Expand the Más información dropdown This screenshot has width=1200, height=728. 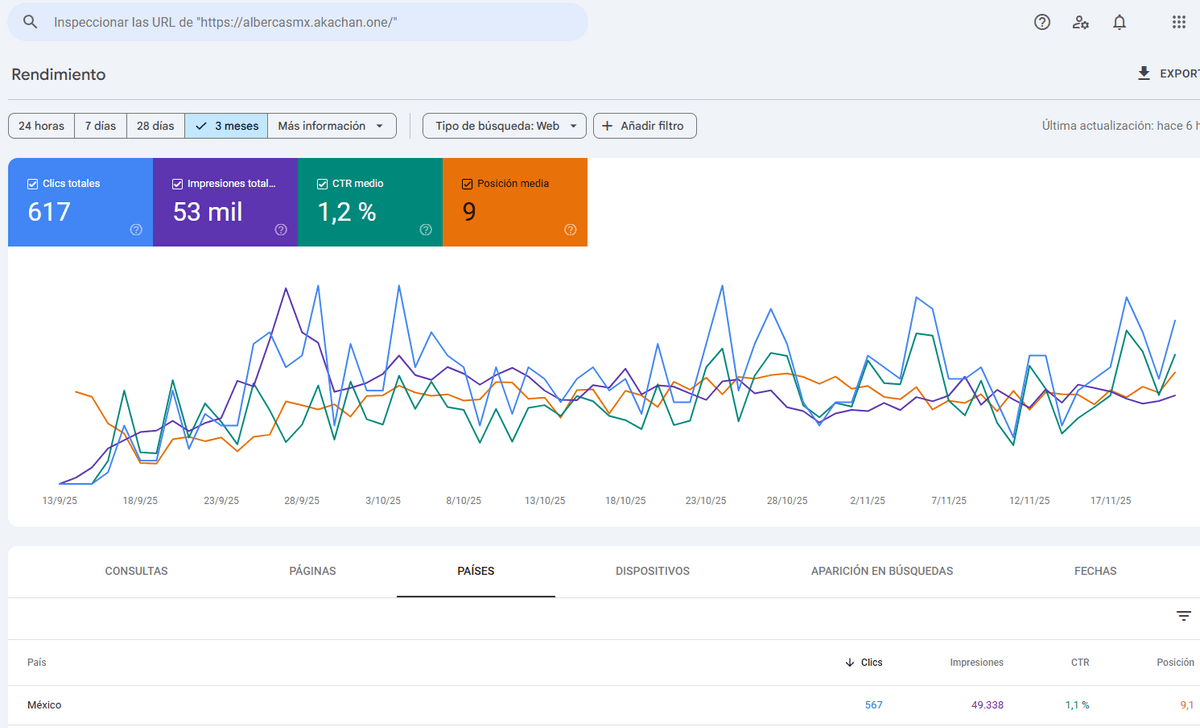[x=332, y=126]
